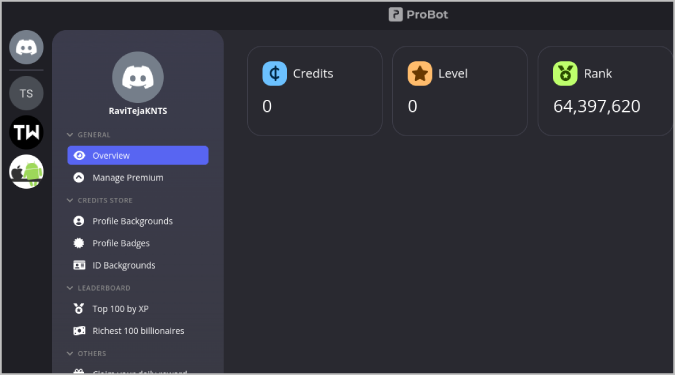The height and width of the screenshot is (375, 675).
Task: Click the Credits card label
Action: point(313,74)
